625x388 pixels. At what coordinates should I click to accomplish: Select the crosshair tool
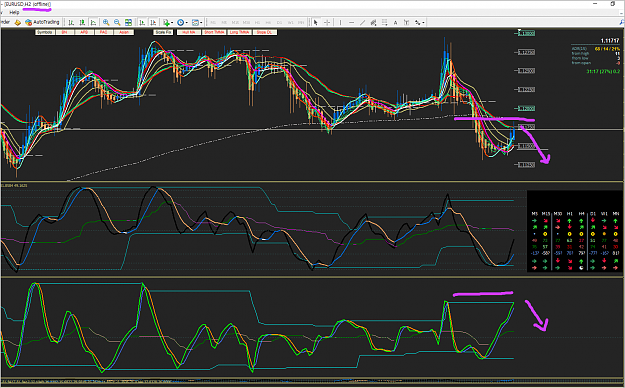[x=327, y=22]
